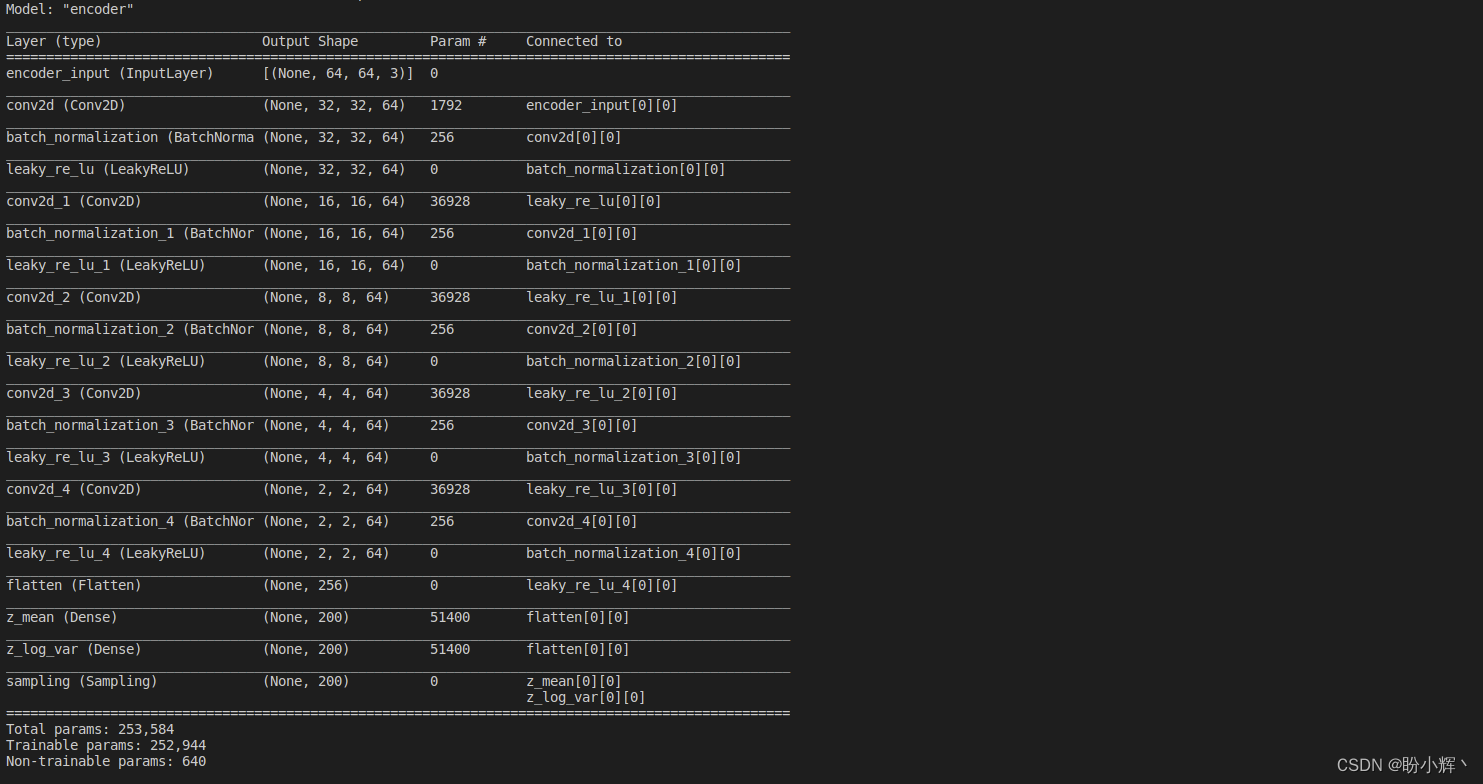This screenshot has height=784, width=1483.
Task: Select 'batch_normalization_1 (BatchNor' layer name
Action: pos(130,233)
